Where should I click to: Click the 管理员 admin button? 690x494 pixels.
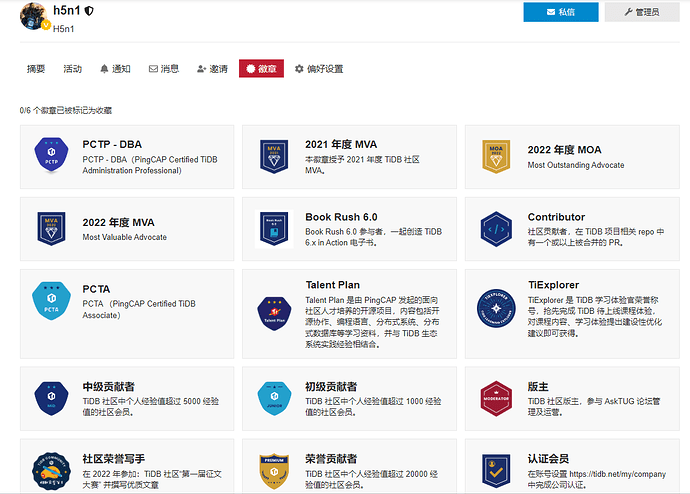[x=642, y=12]
